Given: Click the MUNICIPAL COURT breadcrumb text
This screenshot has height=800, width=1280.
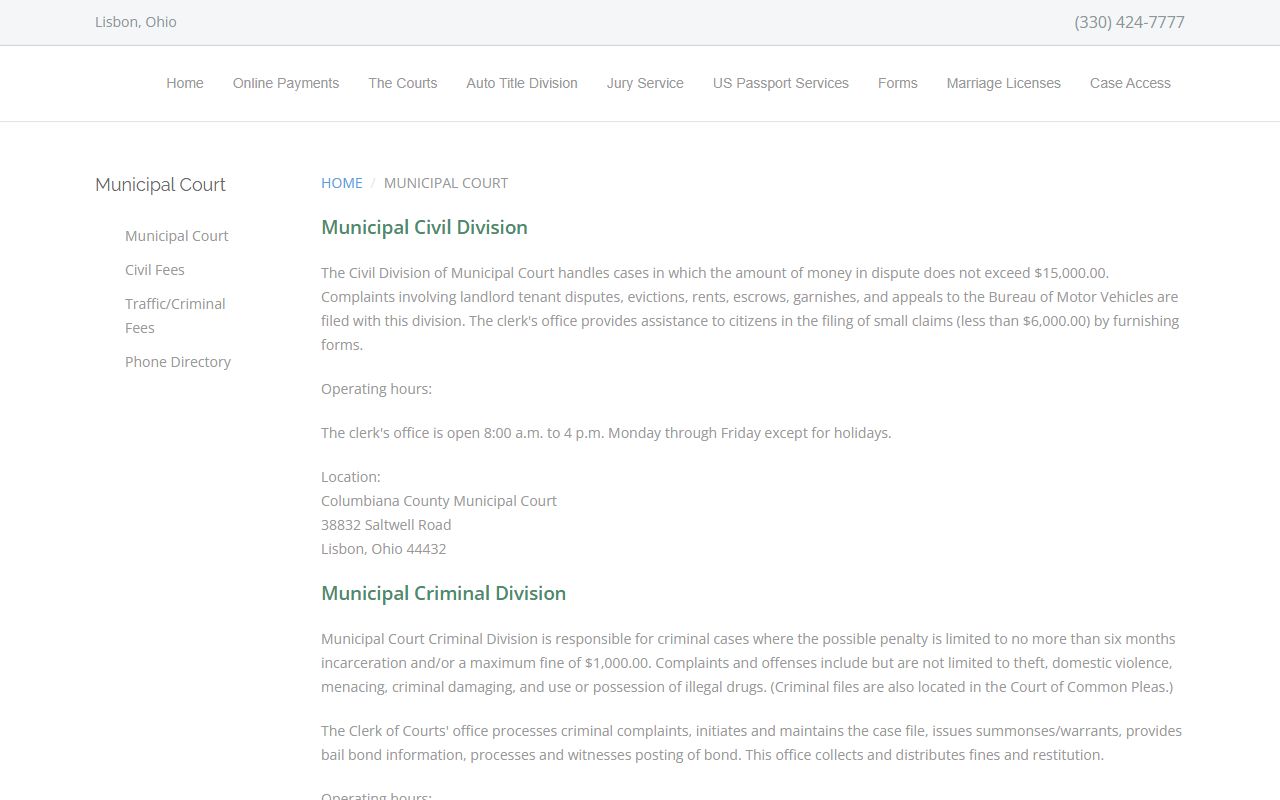Looking at the screenshot, I should (x=446, y=183).
